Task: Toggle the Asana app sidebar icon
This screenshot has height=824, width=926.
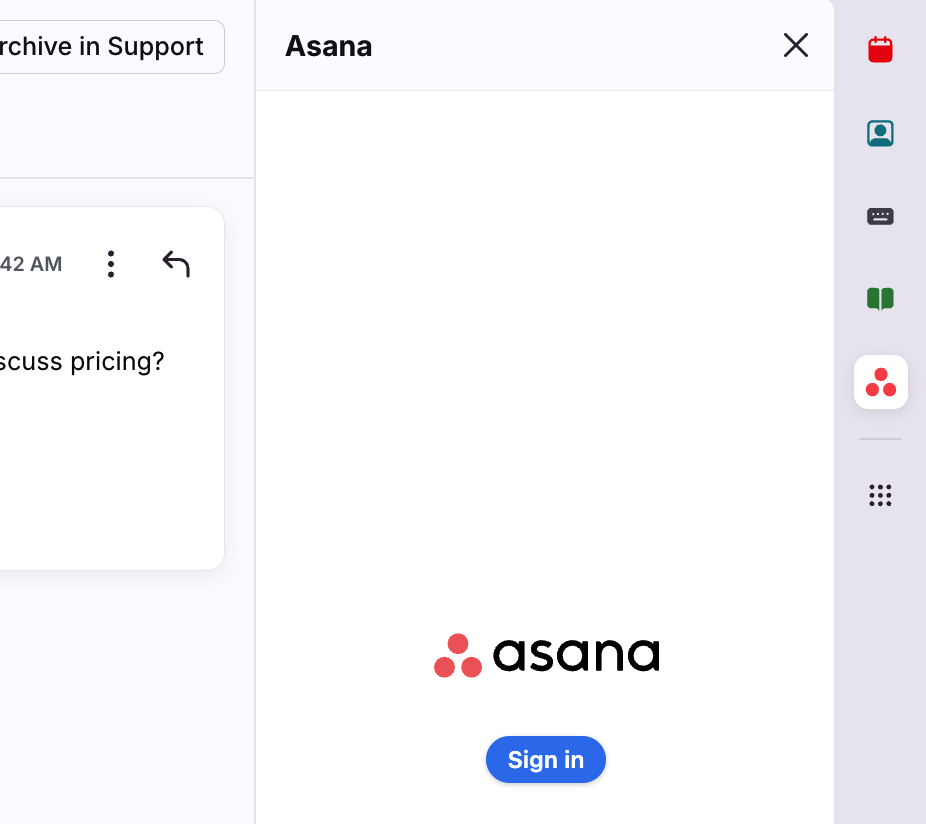Action: (x=880, y=382)
